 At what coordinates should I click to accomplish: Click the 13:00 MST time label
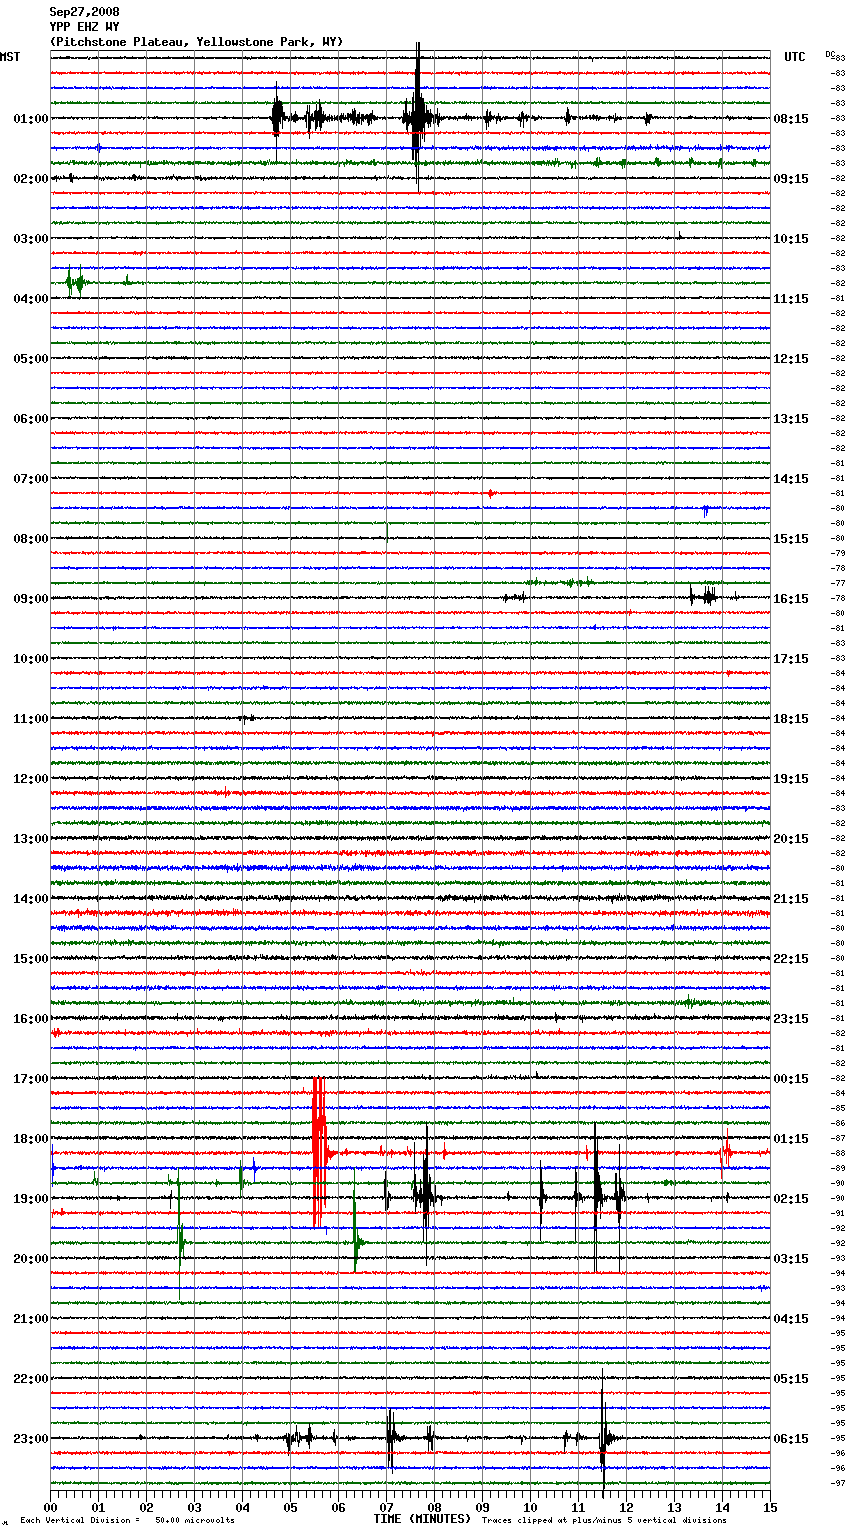(31, 839)
